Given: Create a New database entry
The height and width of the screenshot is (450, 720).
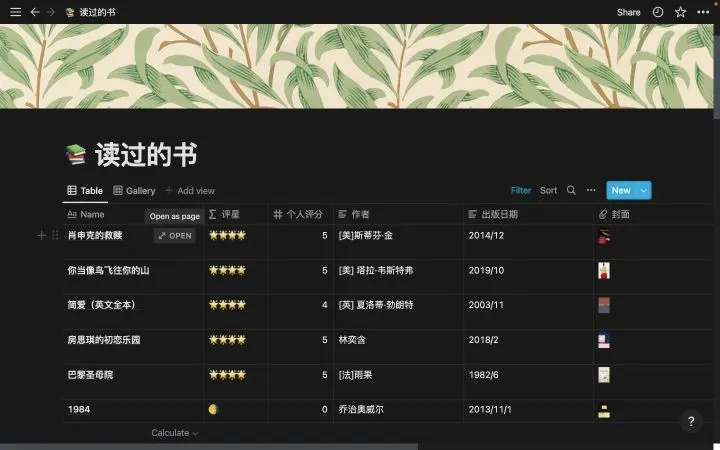Looking at the screenshot, I should [x=621, y=190].
